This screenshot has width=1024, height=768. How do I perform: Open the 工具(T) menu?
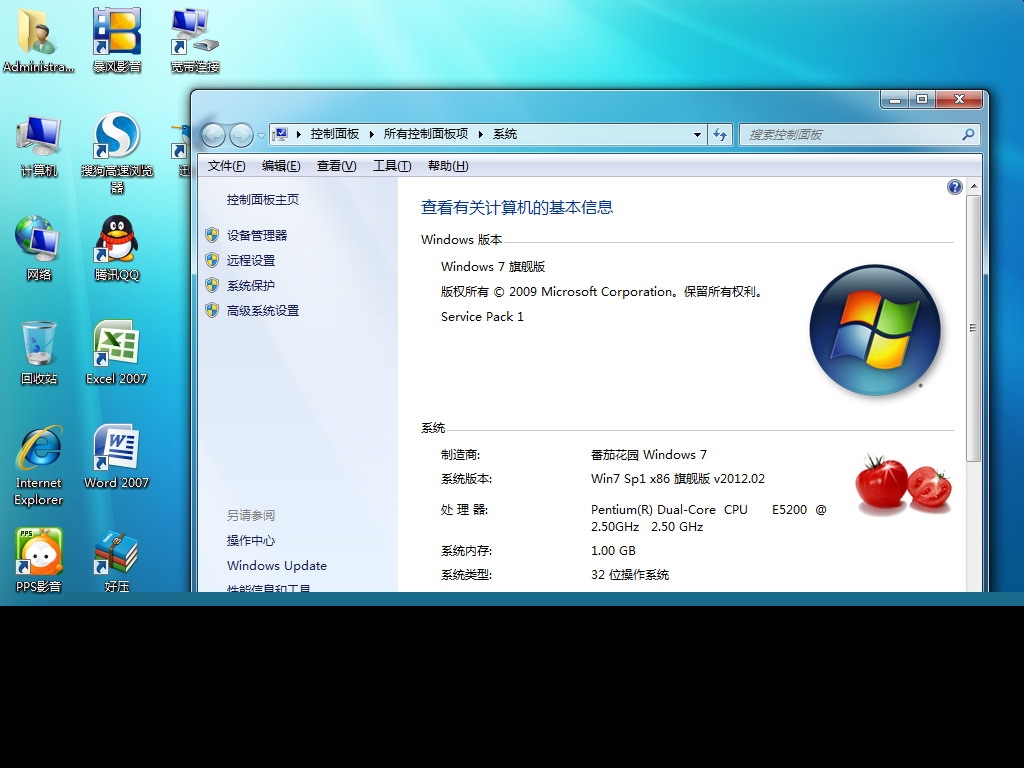tap(392, 166)
